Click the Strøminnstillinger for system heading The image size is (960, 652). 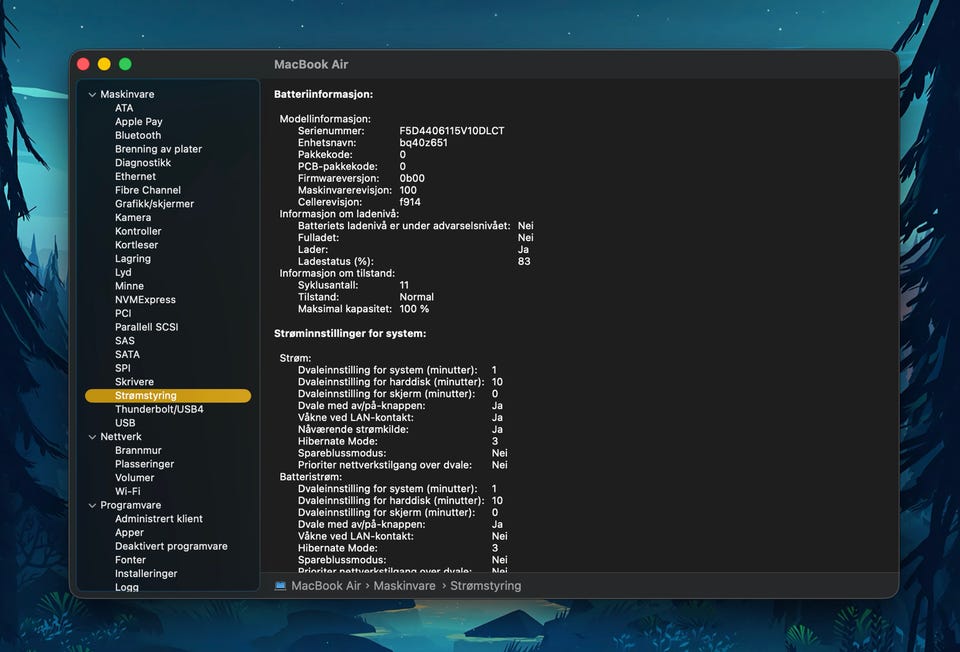pos(350,334)
